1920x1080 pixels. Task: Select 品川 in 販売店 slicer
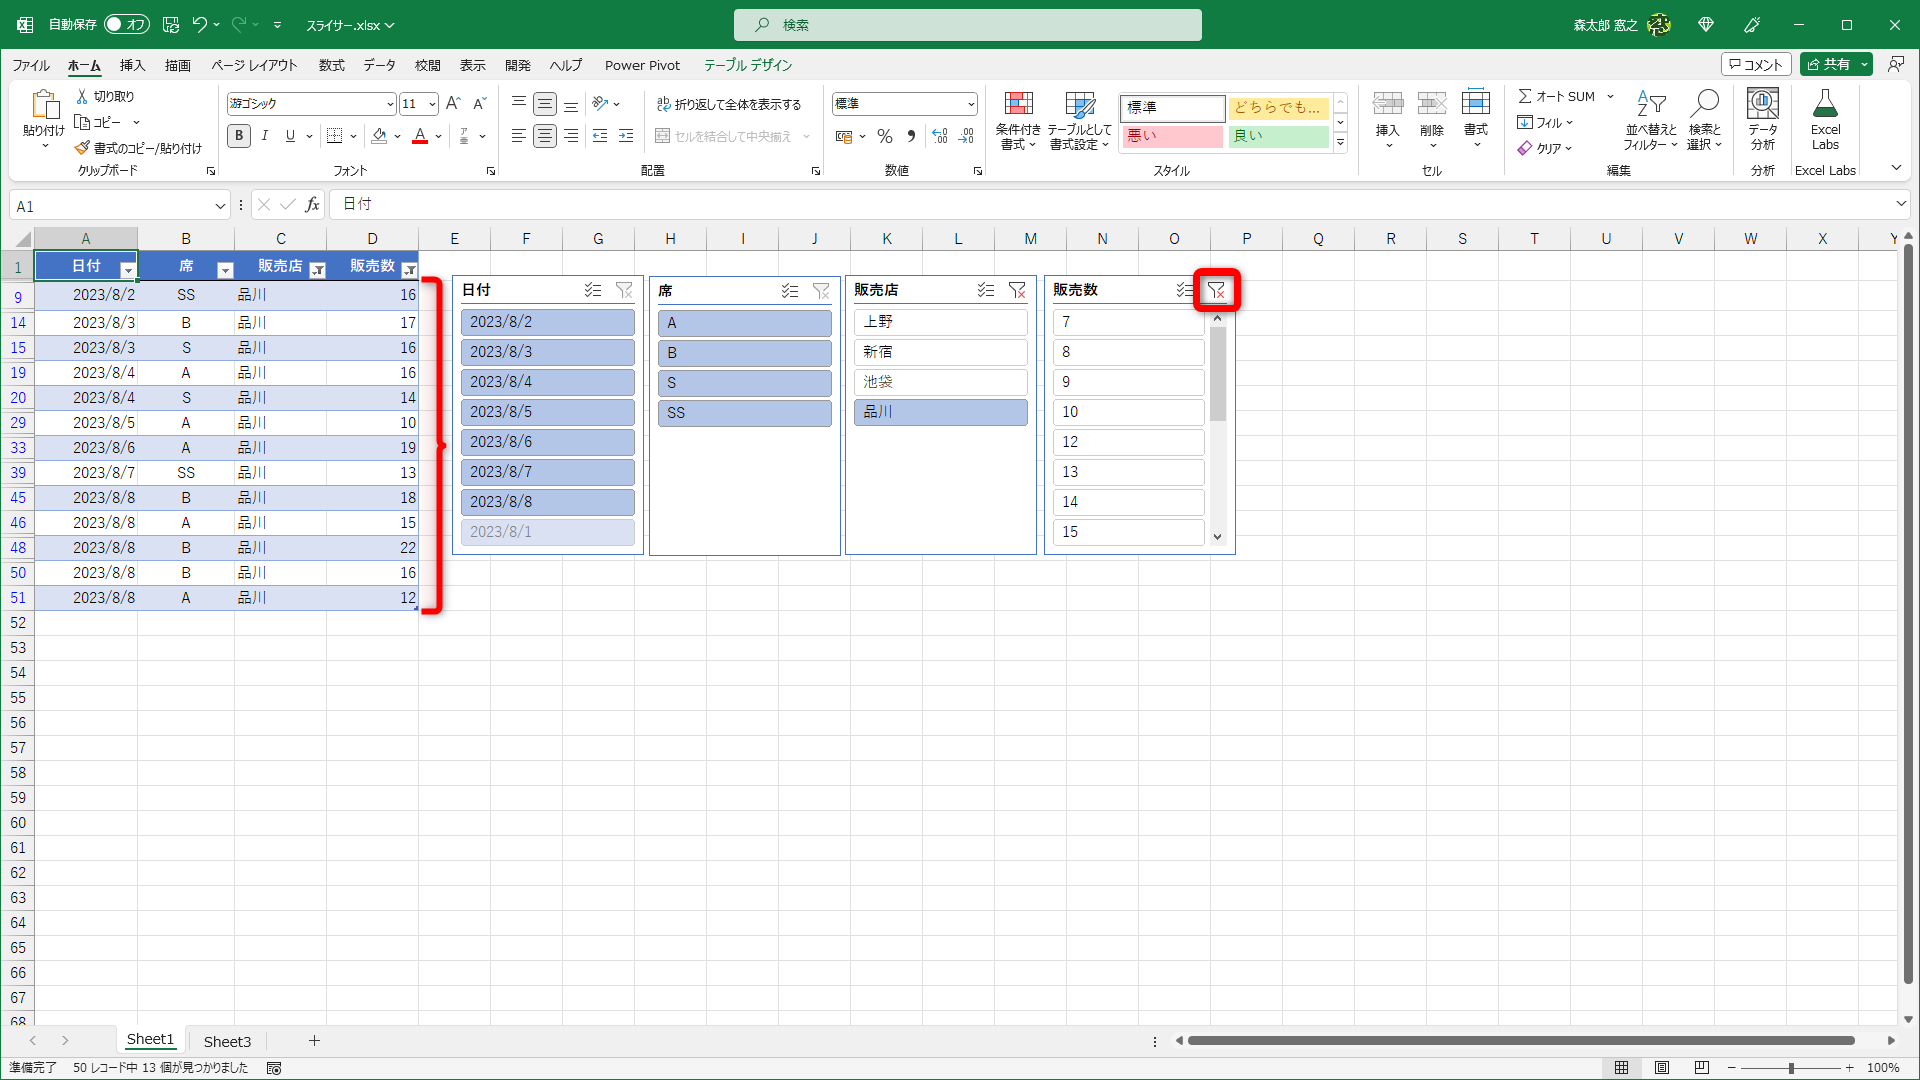(x=940, y=412)
